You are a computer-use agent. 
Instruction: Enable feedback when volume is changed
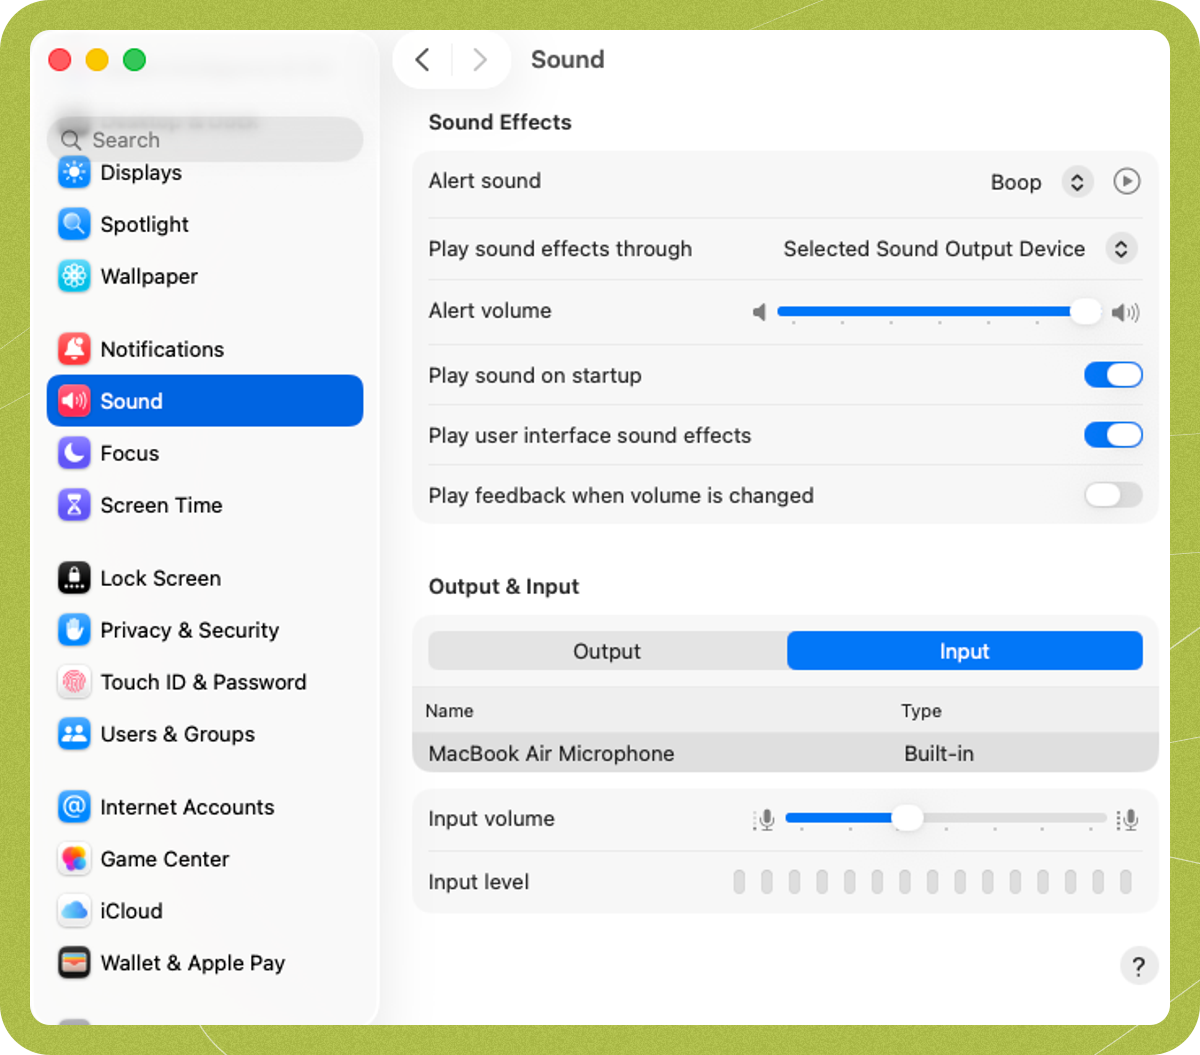[x=1113, y=495]
